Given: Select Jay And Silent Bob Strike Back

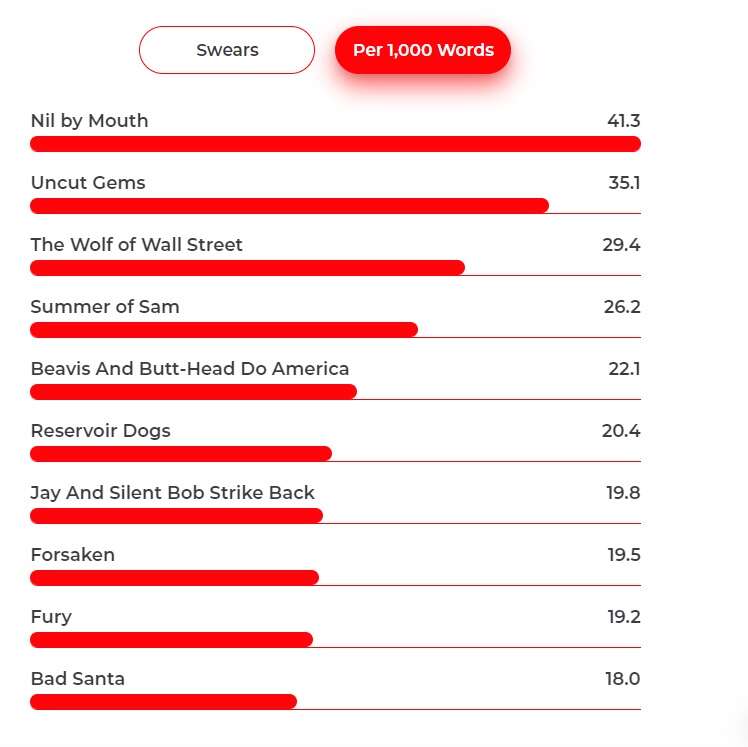Looking at the screenshot, I should [173, 493].
